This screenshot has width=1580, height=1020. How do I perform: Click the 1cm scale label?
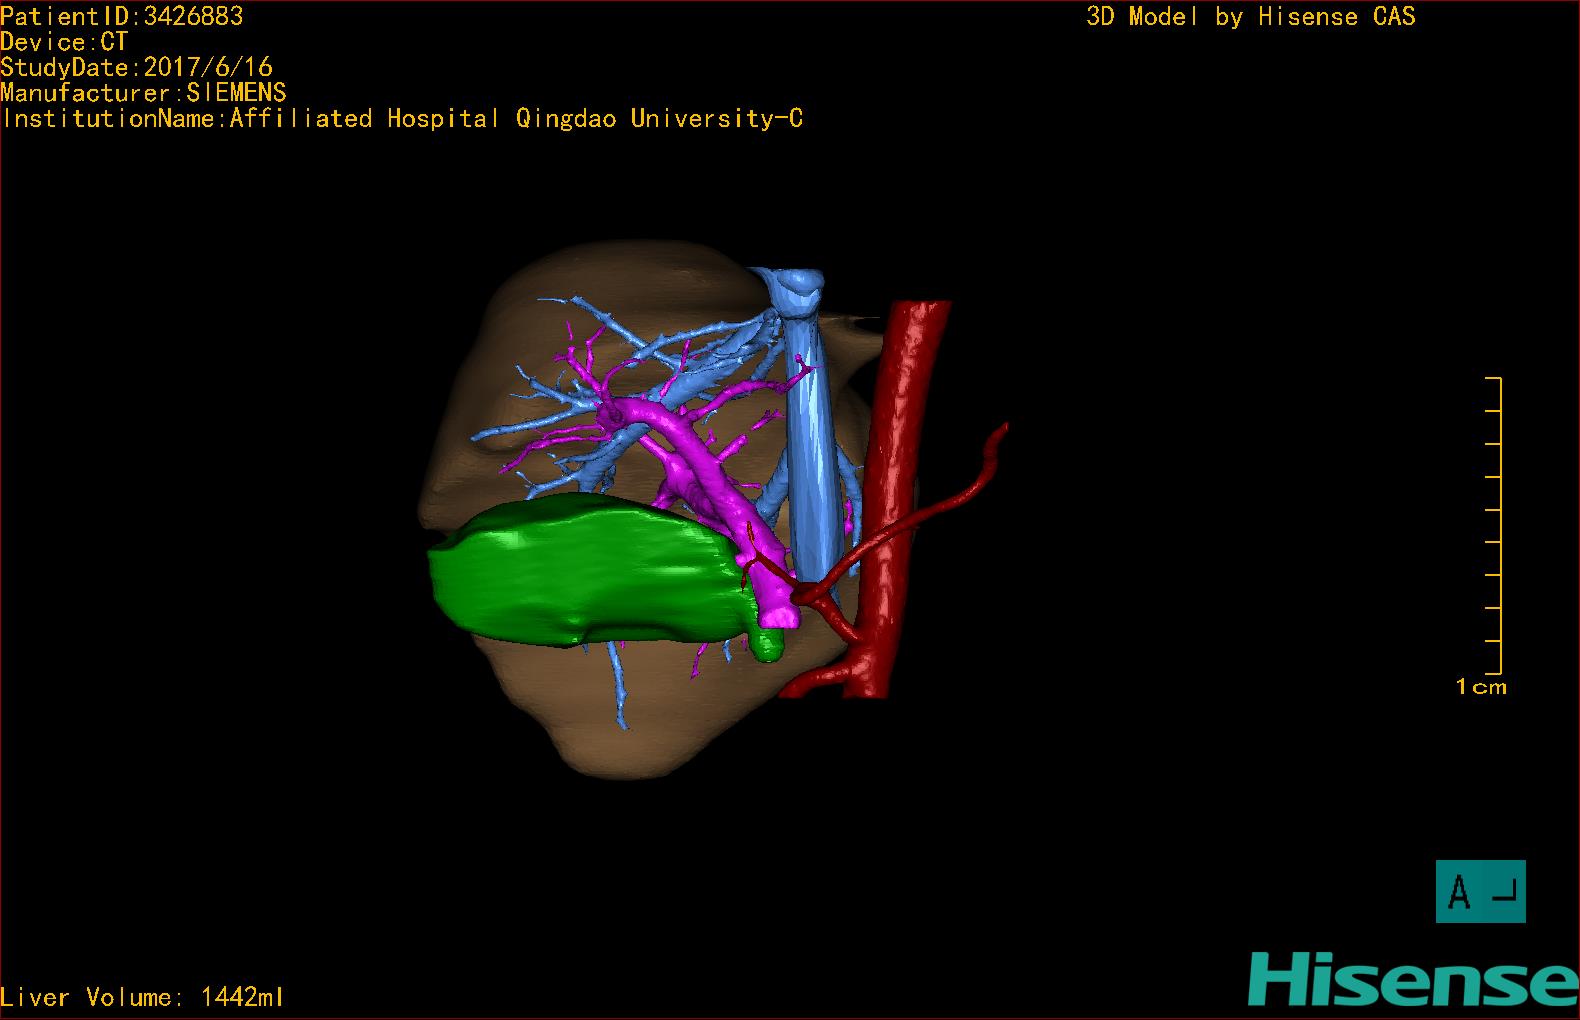(x=1480, y=687)
